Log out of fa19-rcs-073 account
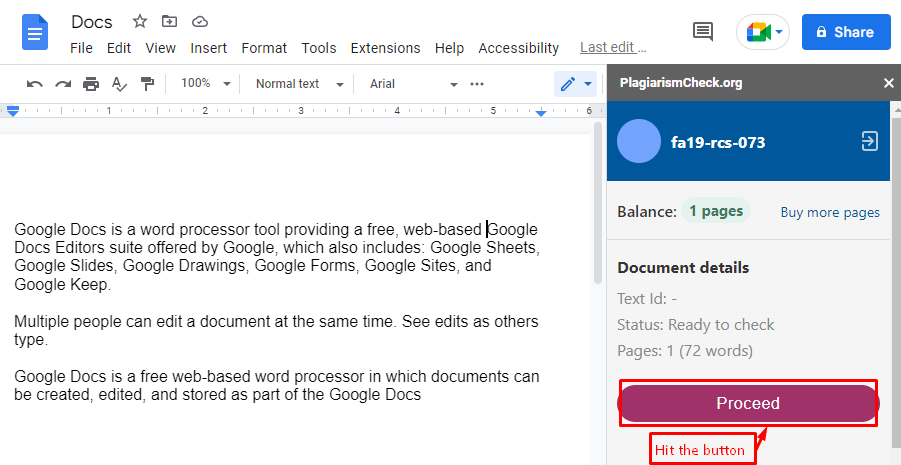 pyautogui.click(x=869, y=141)
